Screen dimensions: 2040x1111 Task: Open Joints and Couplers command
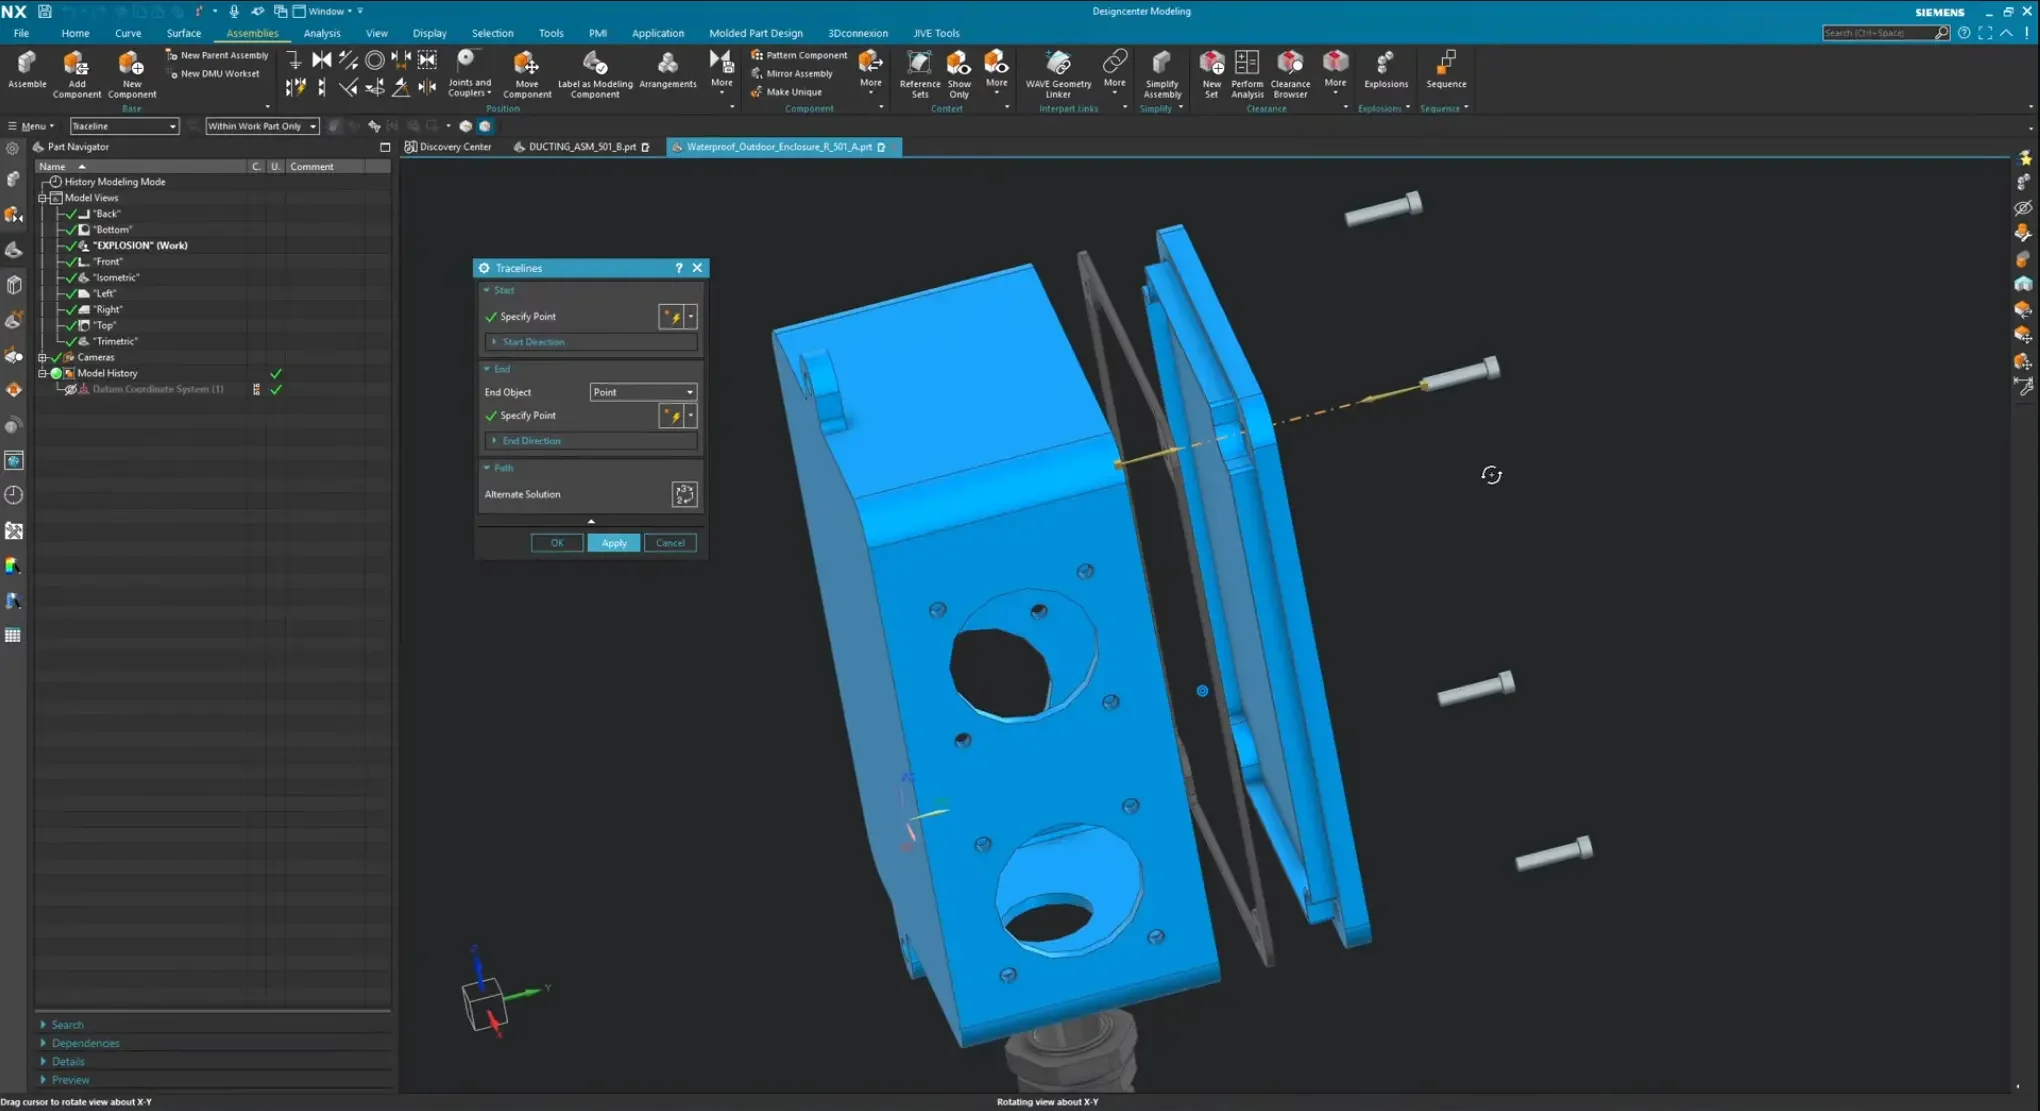468,73
